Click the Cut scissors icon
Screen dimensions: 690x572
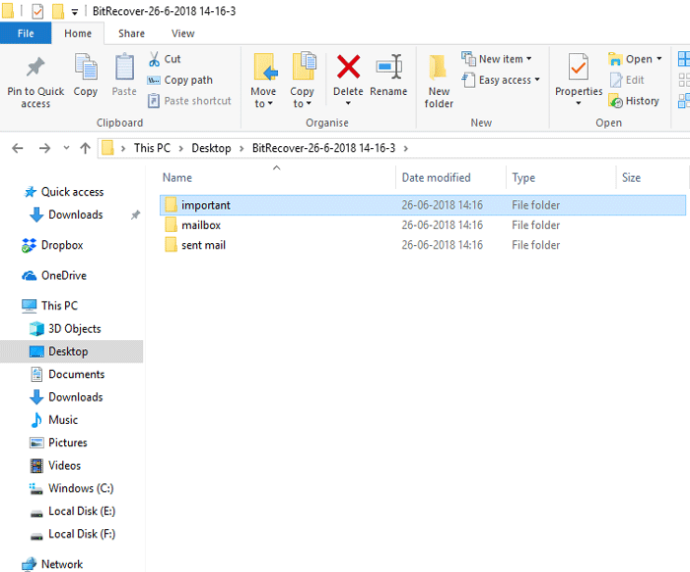pos(154,59)
